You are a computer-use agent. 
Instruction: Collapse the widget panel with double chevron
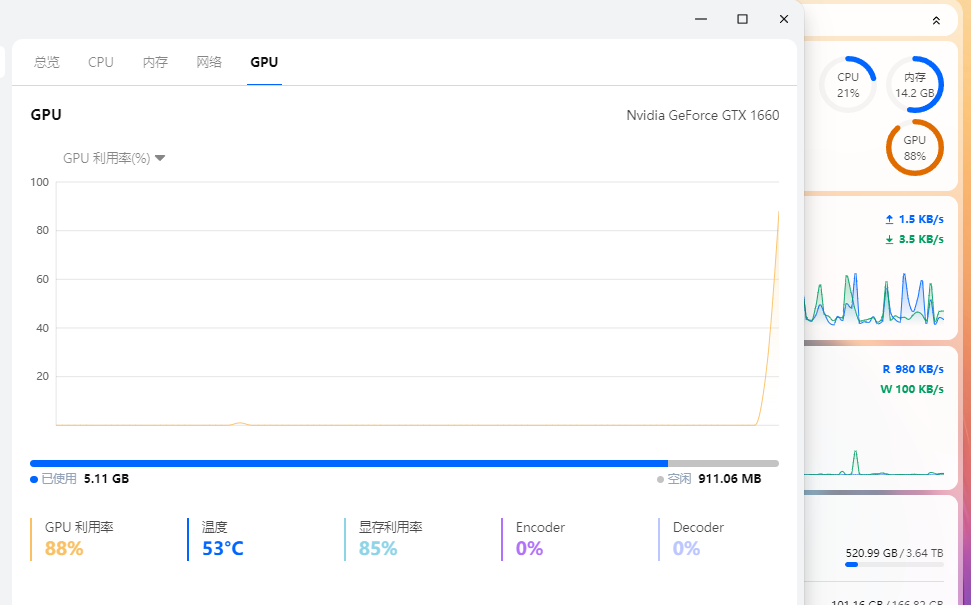tap(935, 20)
